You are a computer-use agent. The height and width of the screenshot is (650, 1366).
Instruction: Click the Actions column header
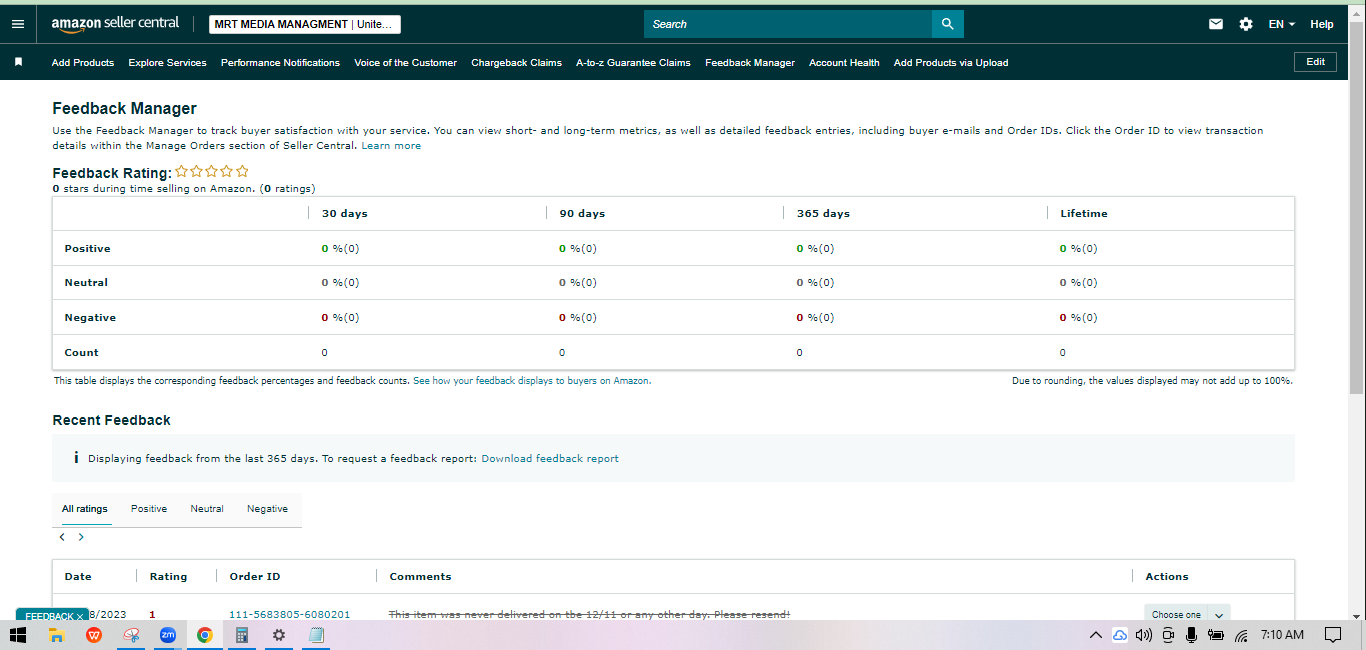(1167, 577)
